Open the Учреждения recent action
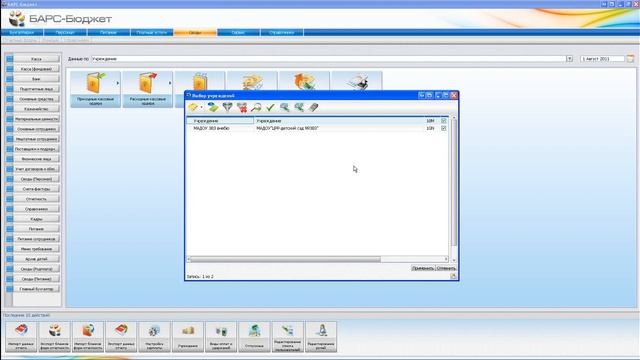The height and width of the screenshot is (360, 640). pyautogui.click(x=188, y=337)
